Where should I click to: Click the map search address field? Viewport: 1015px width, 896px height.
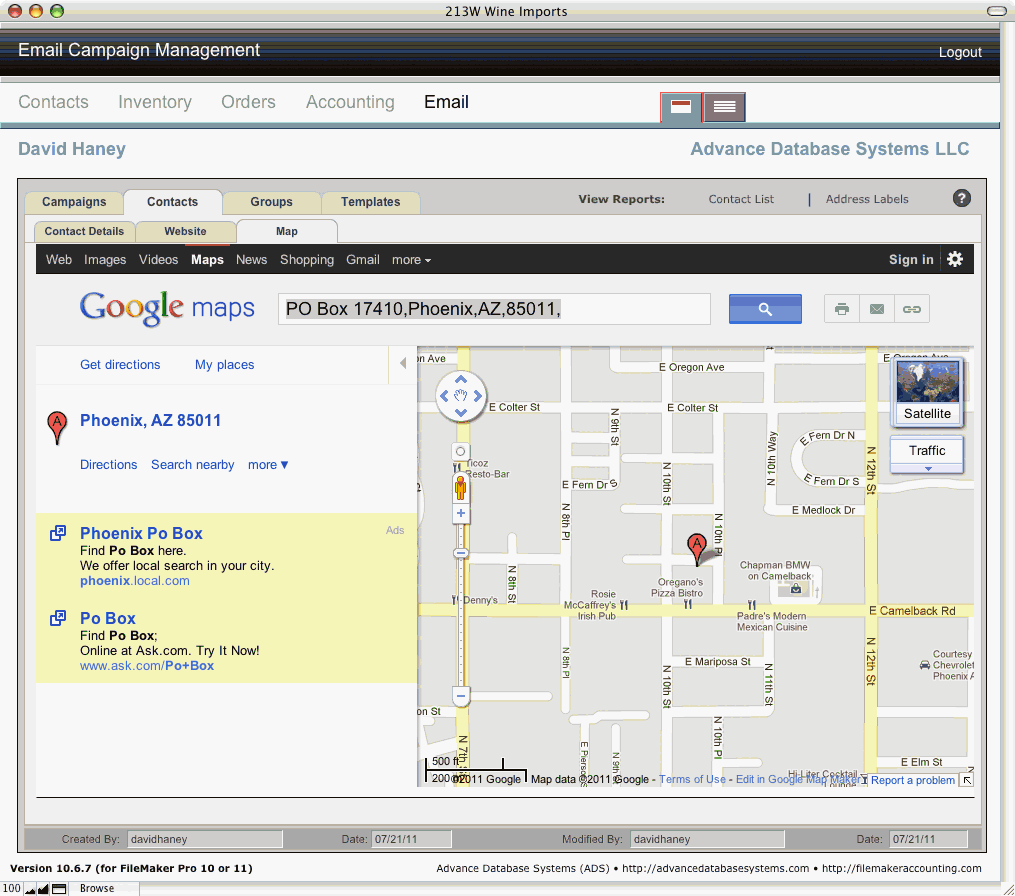[494, 309]
